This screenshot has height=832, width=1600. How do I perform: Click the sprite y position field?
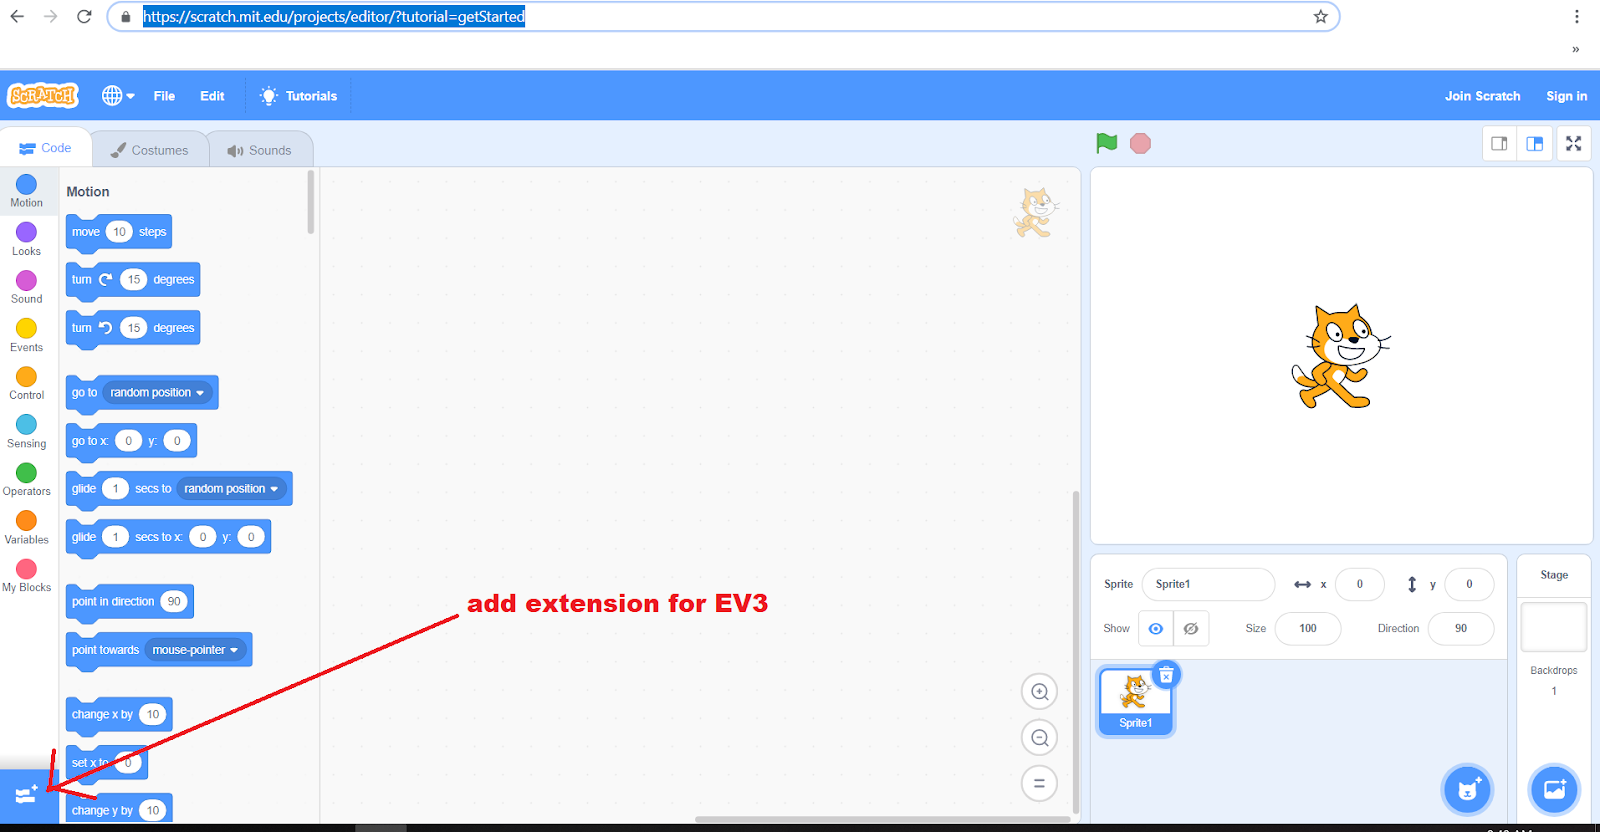[1469, 584]
